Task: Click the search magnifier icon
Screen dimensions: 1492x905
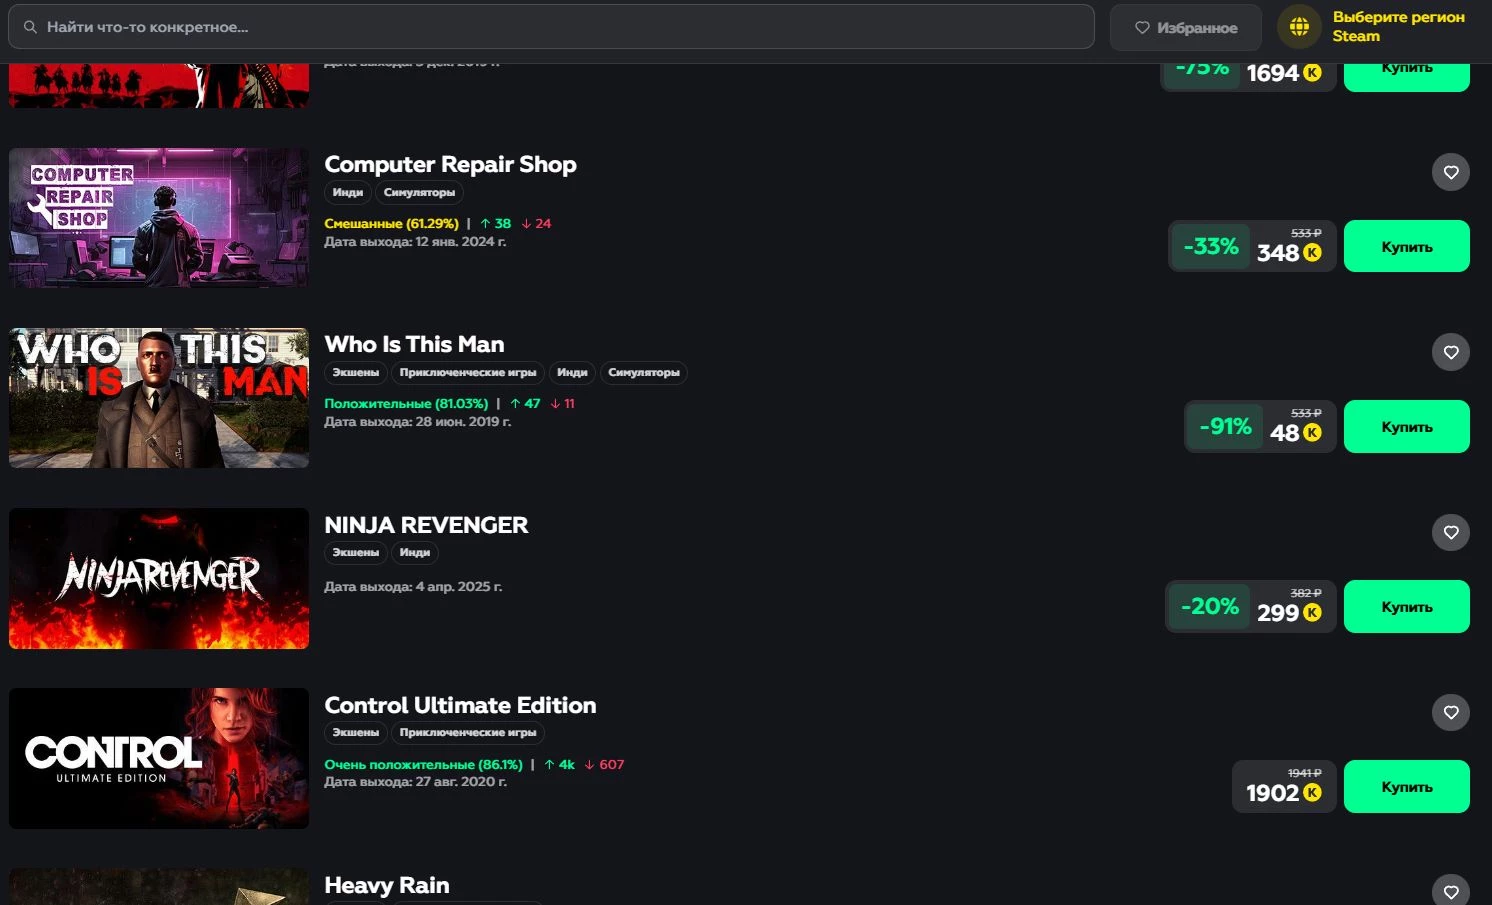Action: click(30, 27)
